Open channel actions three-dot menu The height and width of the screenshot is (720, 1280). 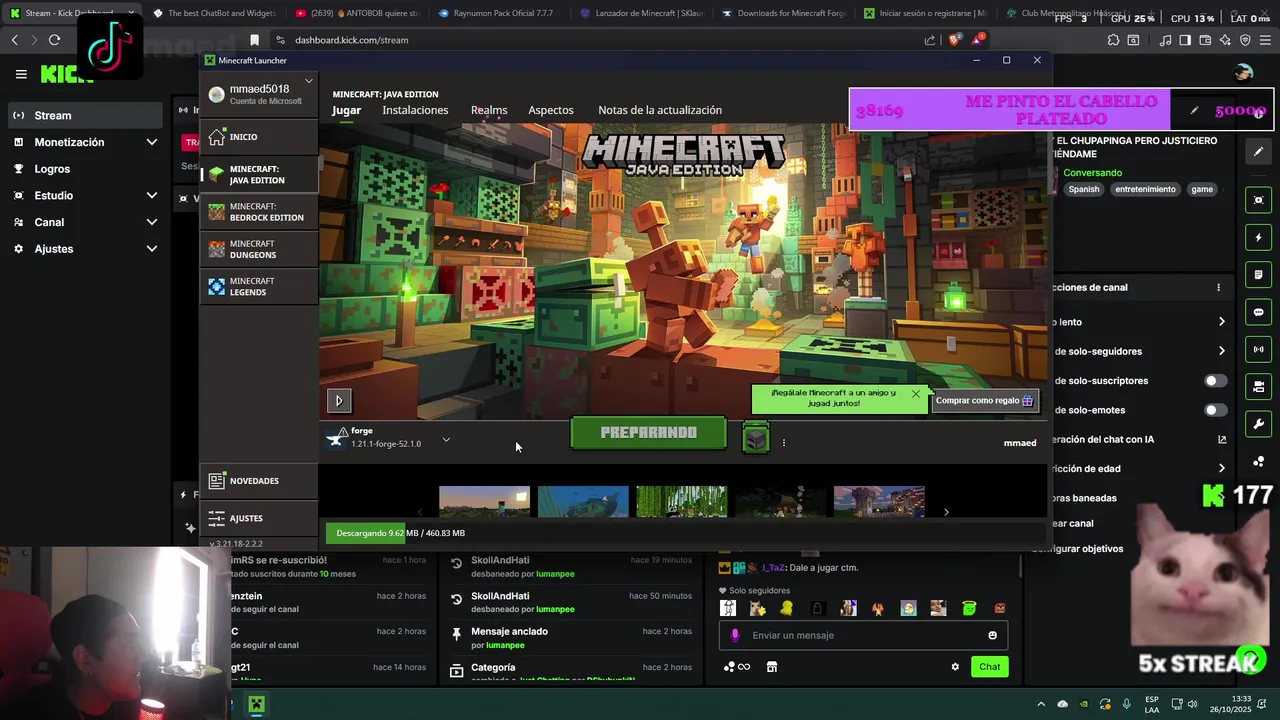click(1218, 287)
